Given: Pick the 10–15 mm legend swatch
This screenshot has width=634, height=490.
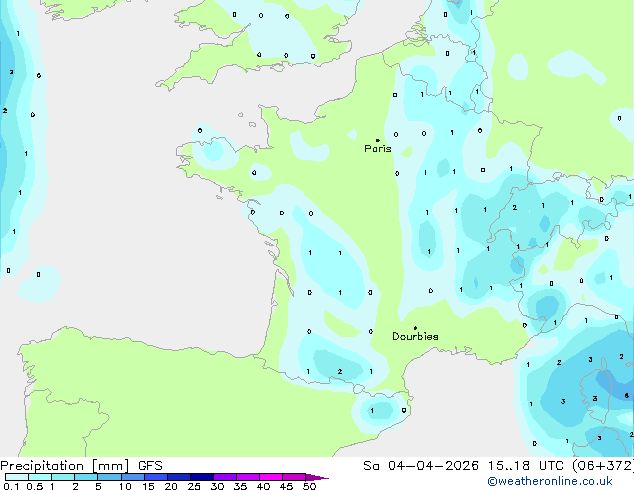Looking at the screenshot, I should tap(133, 477).
